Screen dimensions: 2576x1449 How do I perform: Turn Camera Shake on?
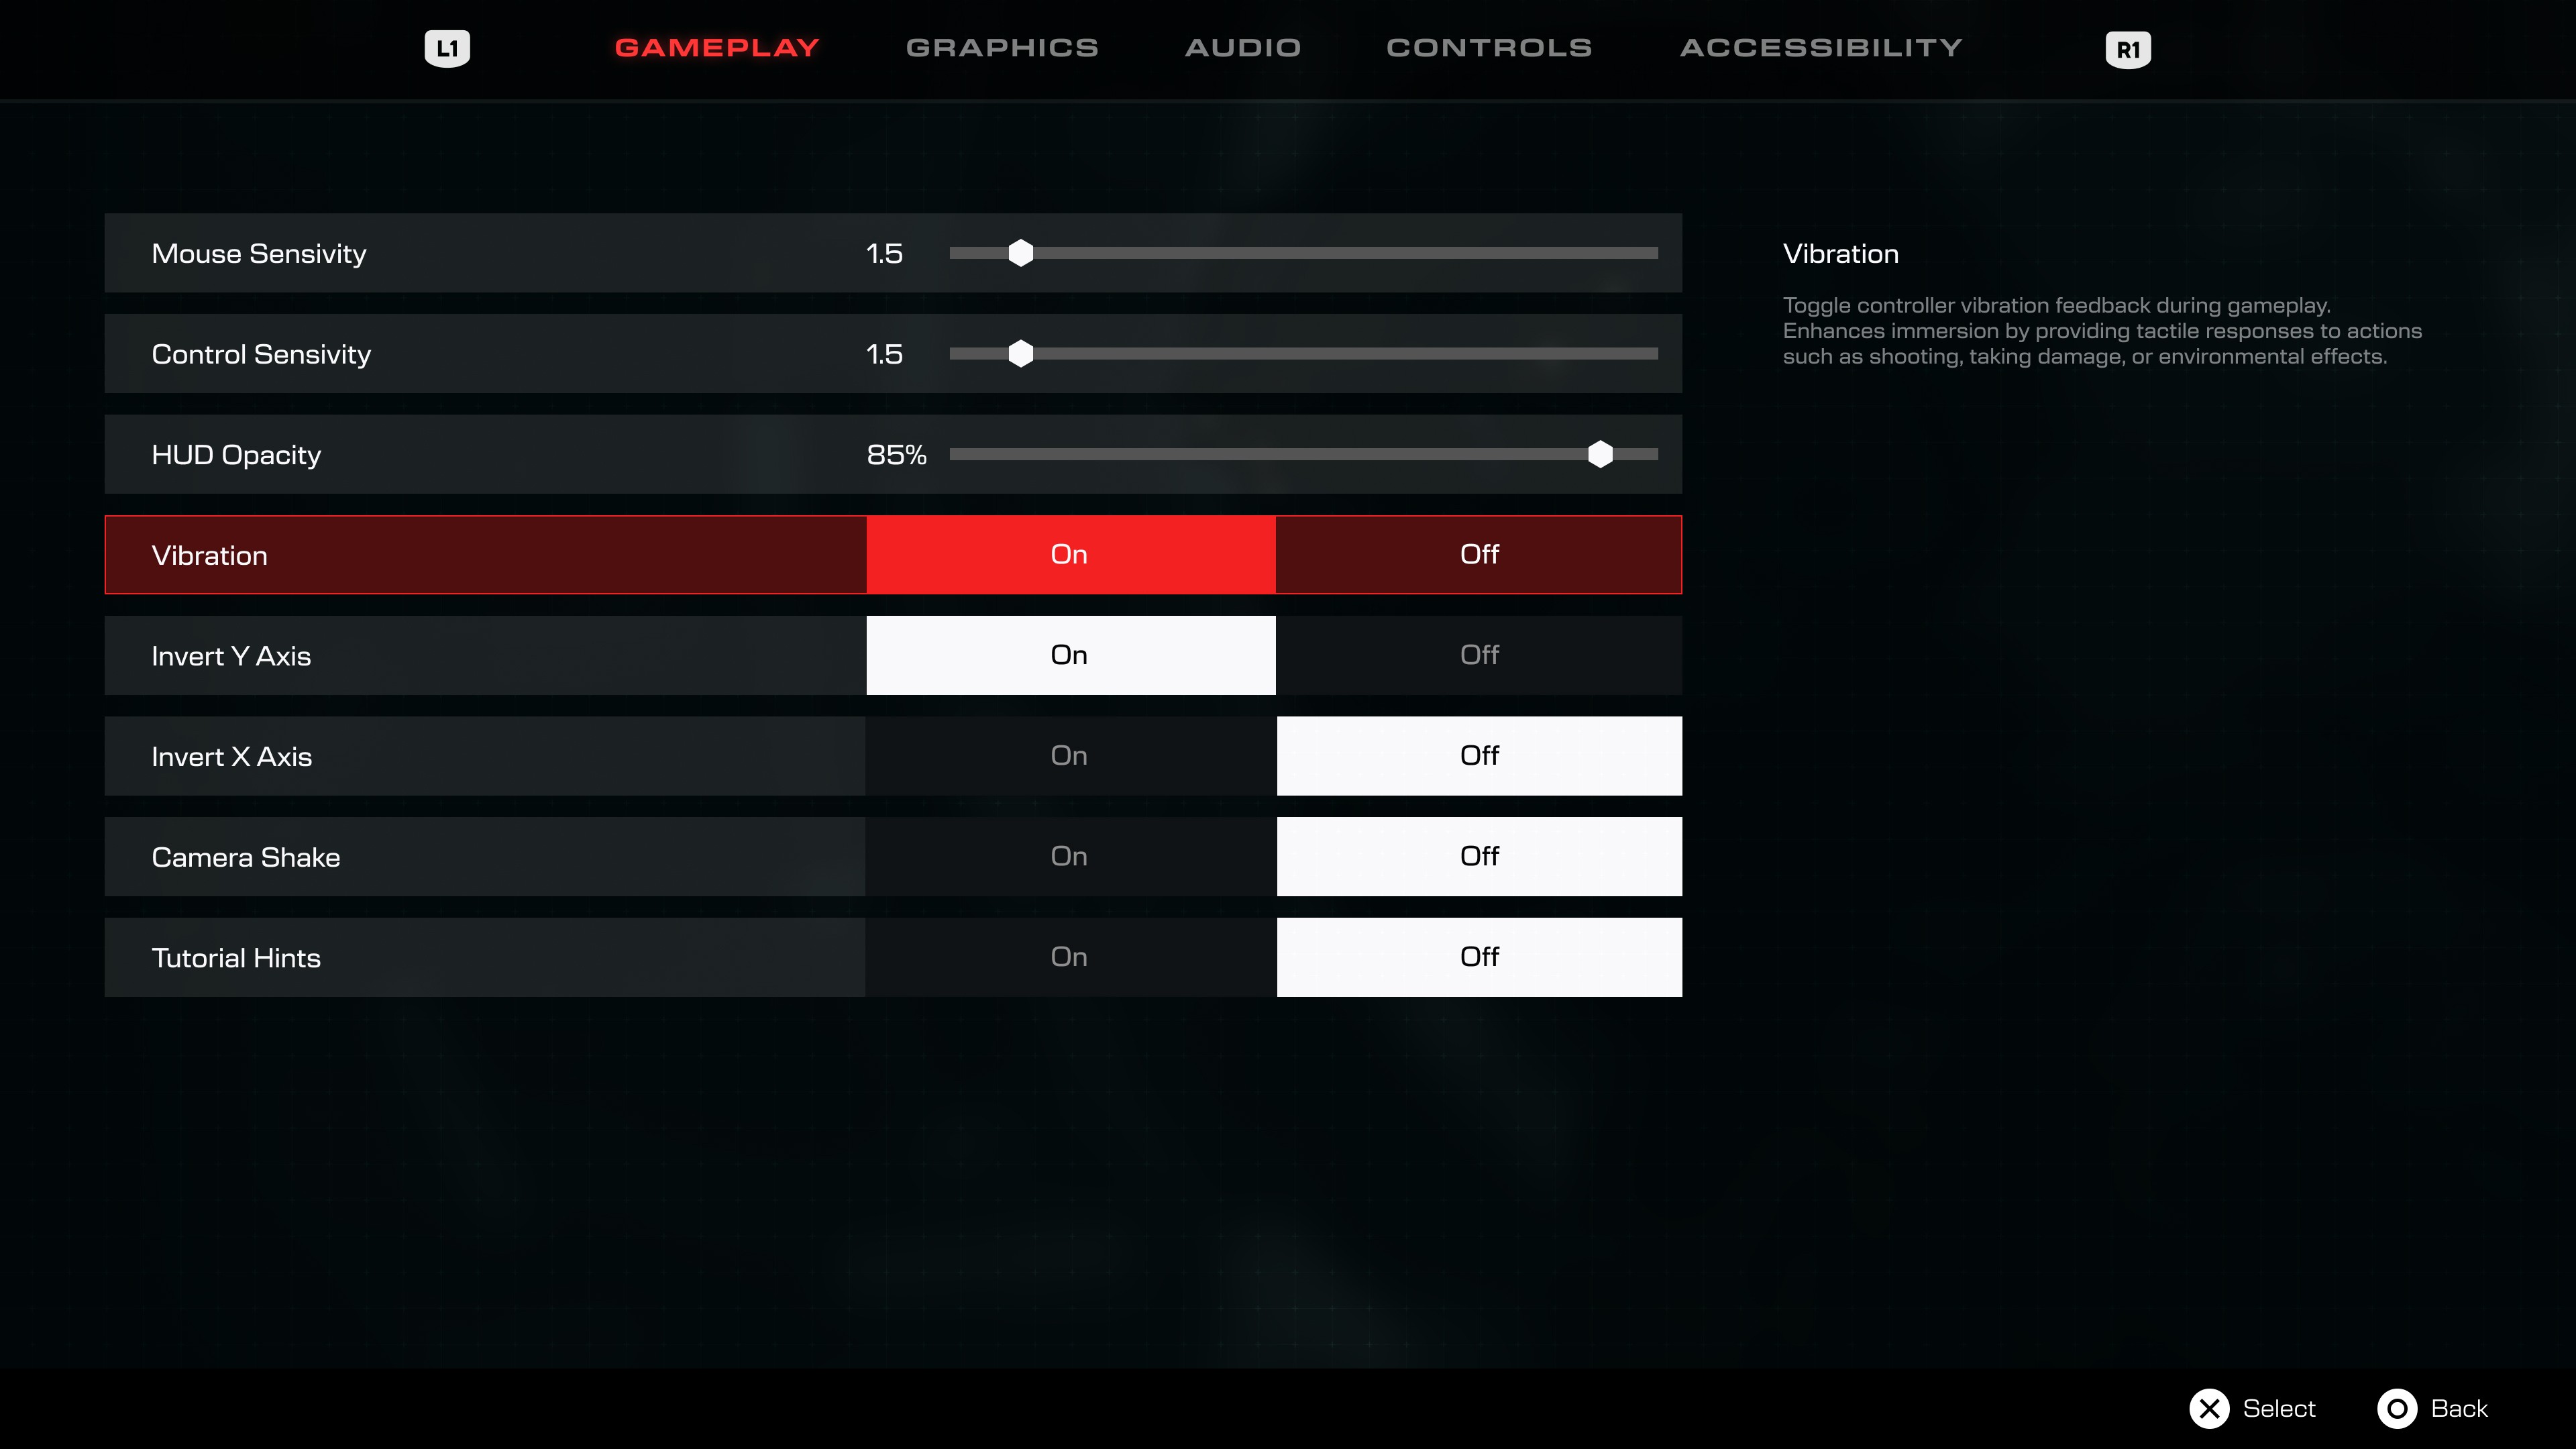(1069, 856)
